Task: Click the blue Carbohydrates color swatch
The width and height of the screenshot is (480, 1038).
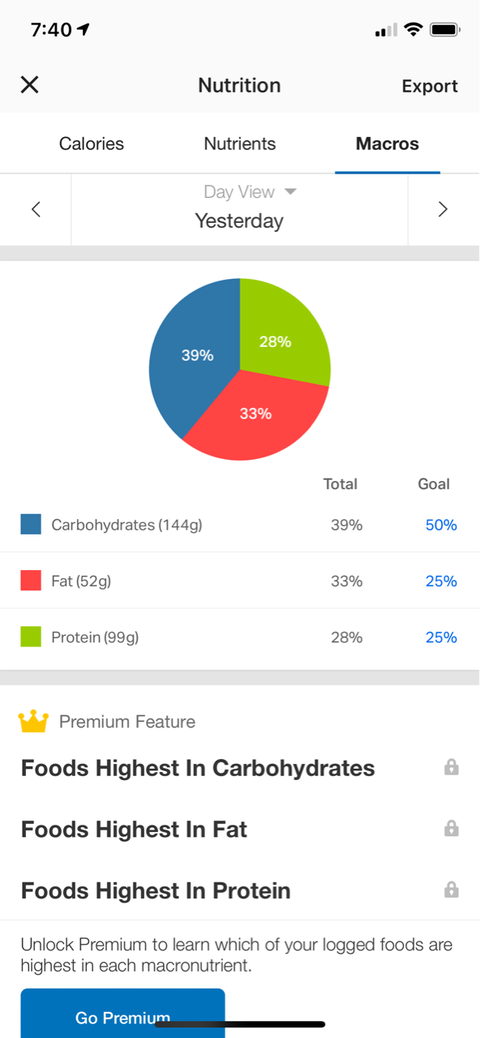Action: pos(30,524)
